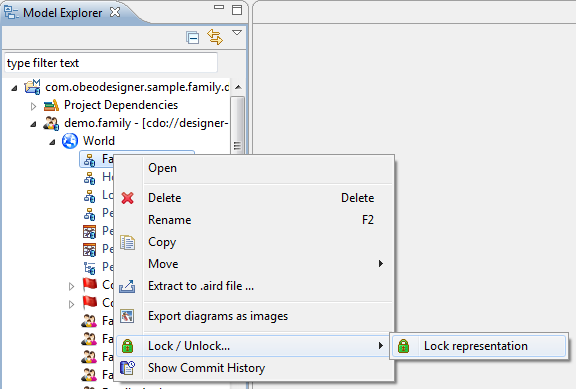
Task: Click the Lock / Unlock submenu arrow
Action: tap(381, 346)
